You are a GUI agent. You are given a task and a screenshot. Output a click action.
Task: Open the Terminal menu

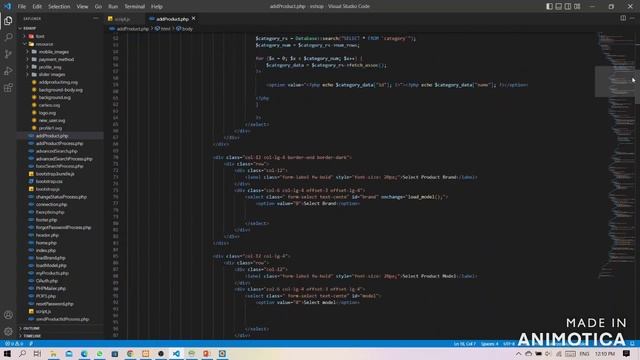click(135, 7)
